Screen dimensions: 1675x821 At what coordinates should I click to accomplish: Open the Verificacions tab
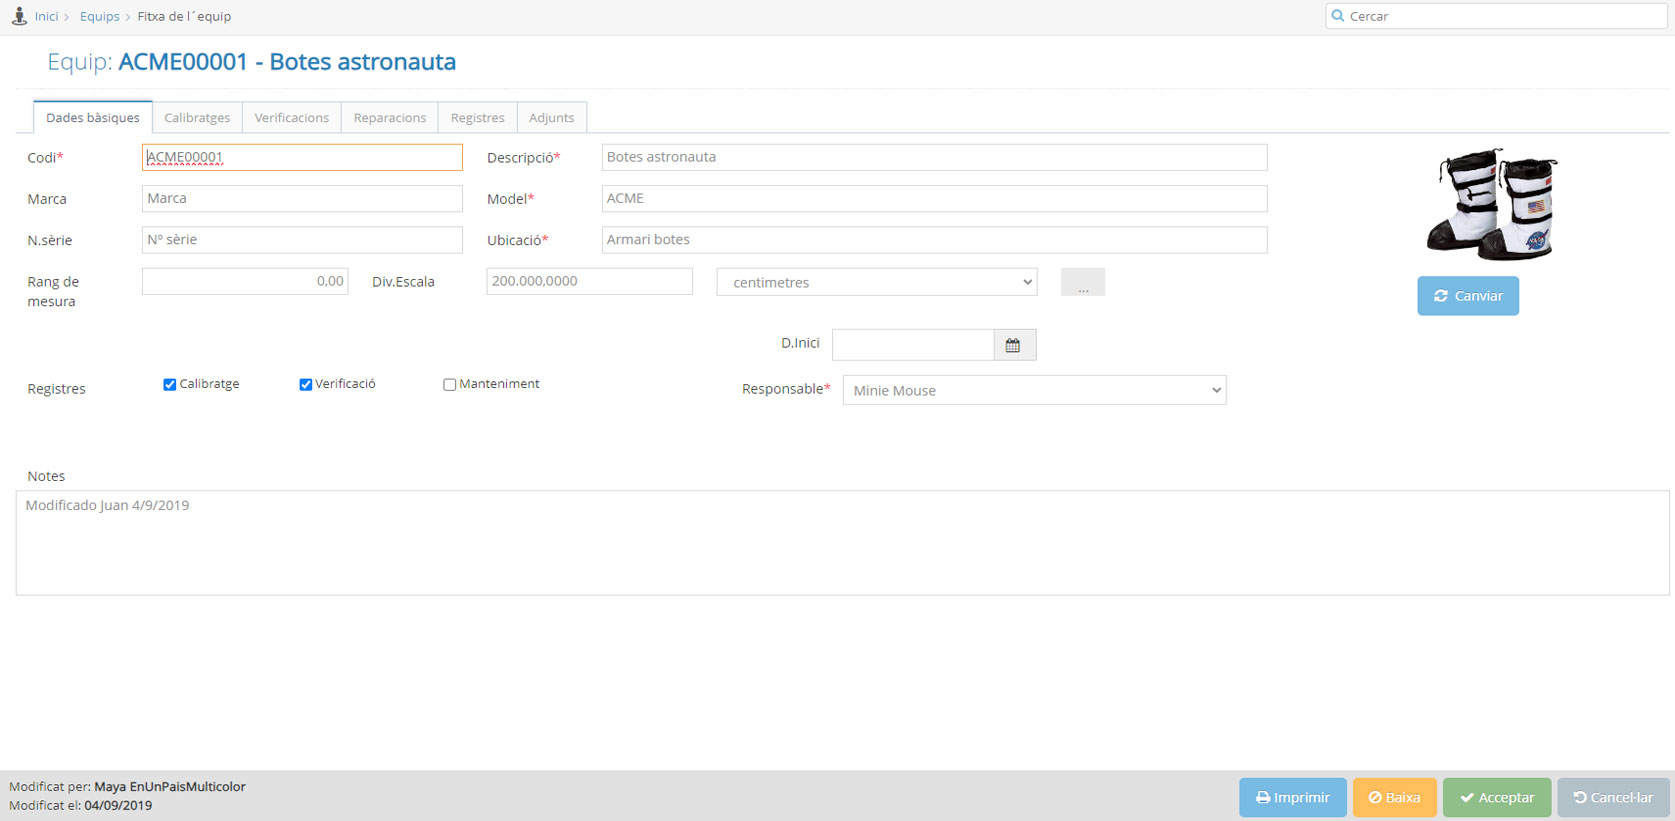(291, 117)
